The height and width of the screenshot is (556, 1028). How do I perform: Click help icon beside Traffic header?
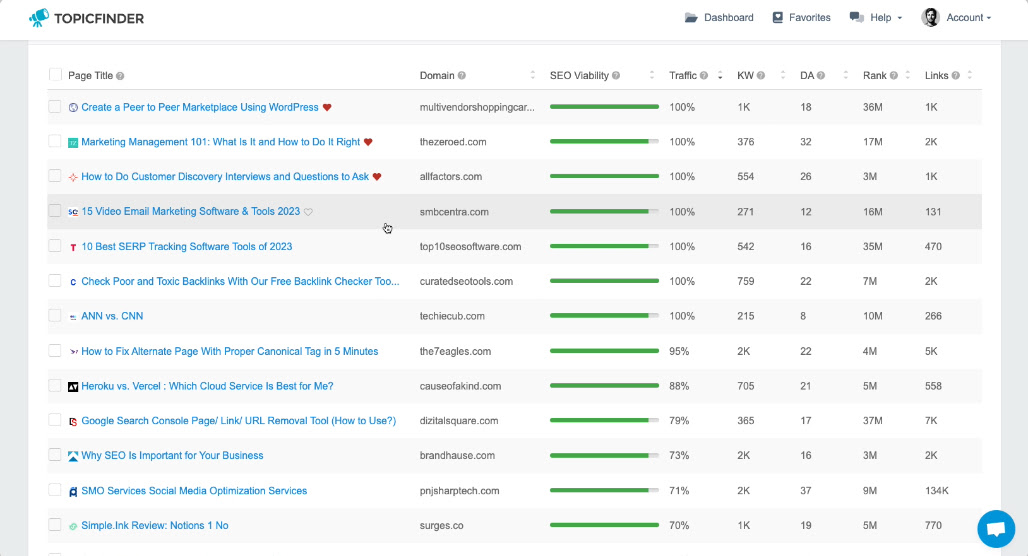click(703, 75)
